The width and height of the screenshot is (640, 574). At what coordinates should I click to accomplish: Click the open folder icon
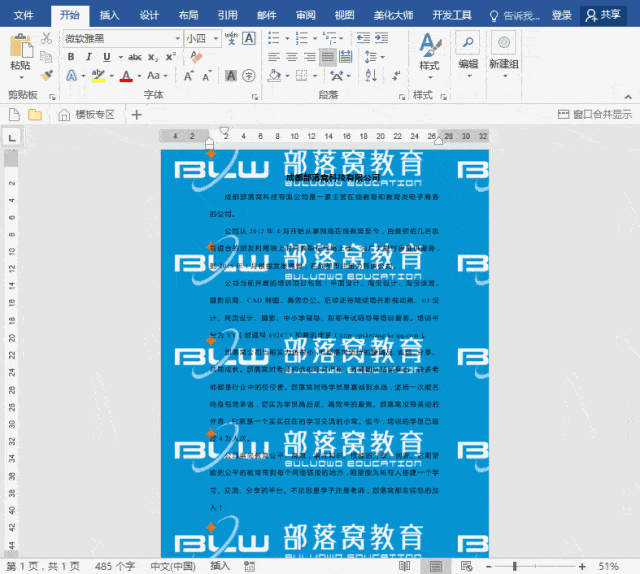click(x=35, y=115)
